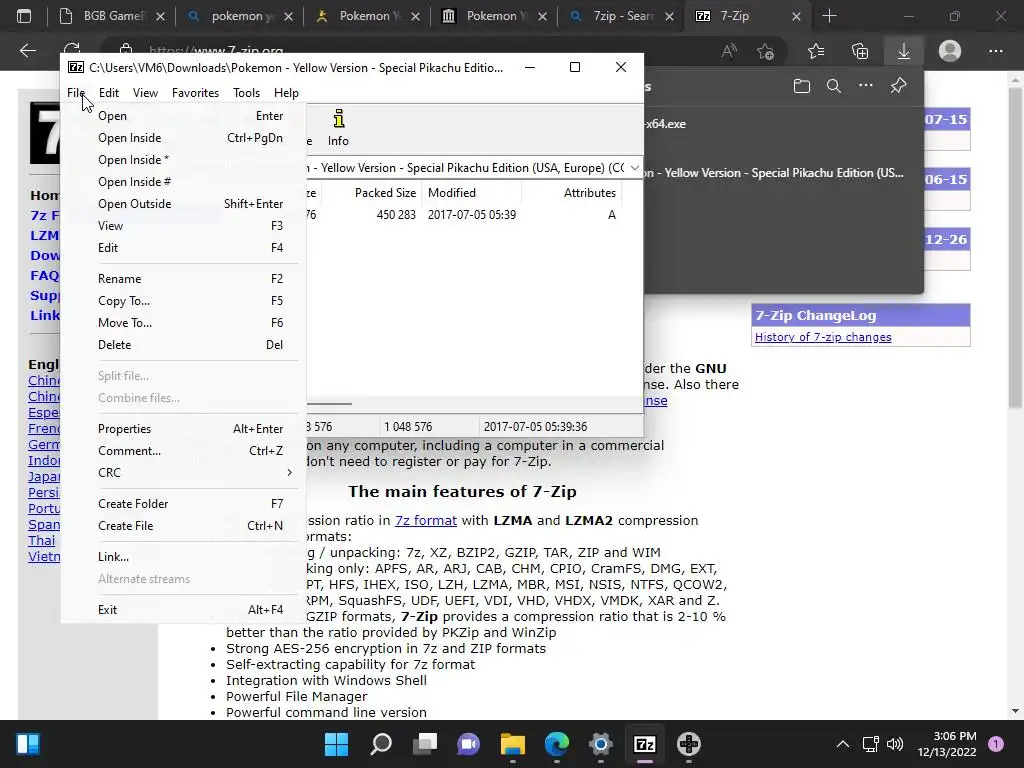
Task: Follow the 7z format link
Action: 426,520
